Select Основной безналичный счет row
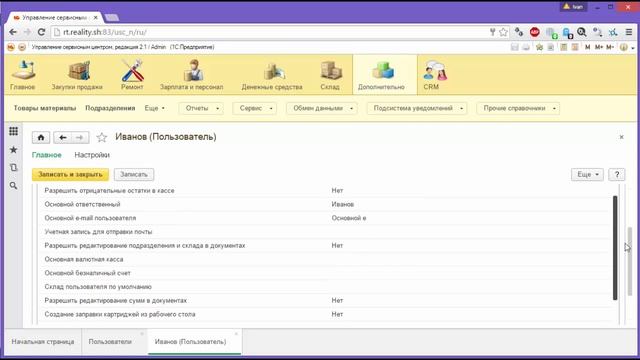The height and width of the screenshot is (360, 640). click(328, 273)
